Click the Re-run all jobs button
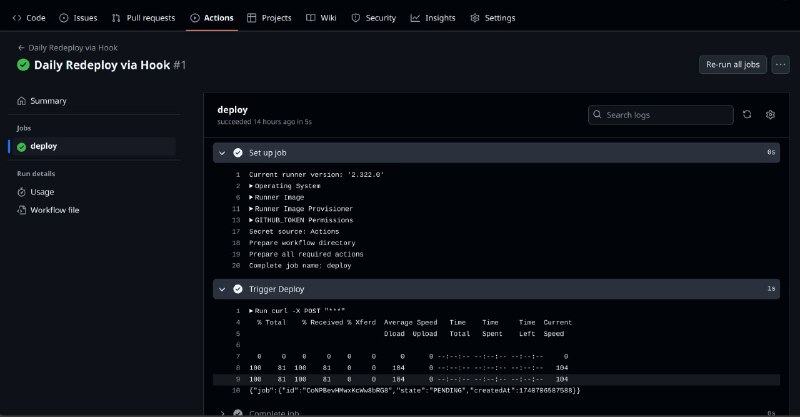 click(733, 65)
